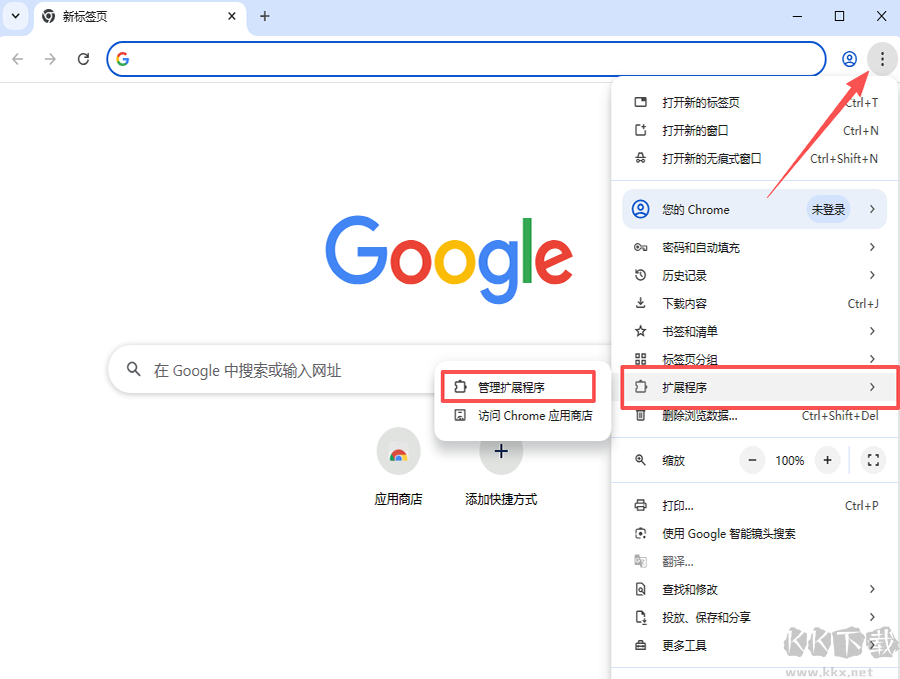The height and width of the screenshot is (679, 900).
Task: Enter fullscreen with the fullscreen icon
Action: [x=873, y=460]
